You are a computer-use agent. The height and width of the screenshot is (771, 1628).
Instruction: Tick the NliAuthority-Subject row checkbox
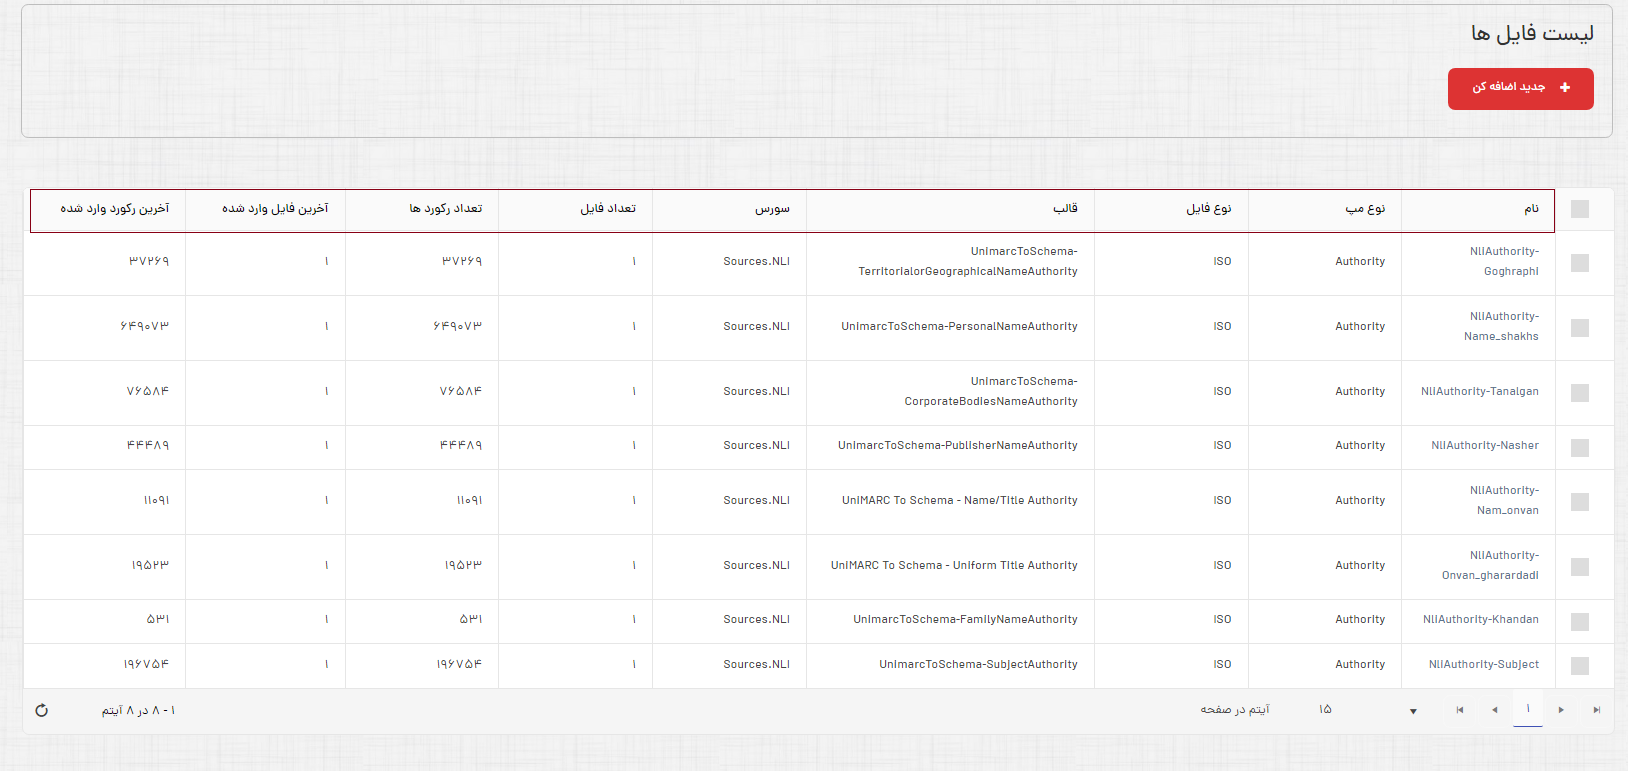tap(1580, 666)
